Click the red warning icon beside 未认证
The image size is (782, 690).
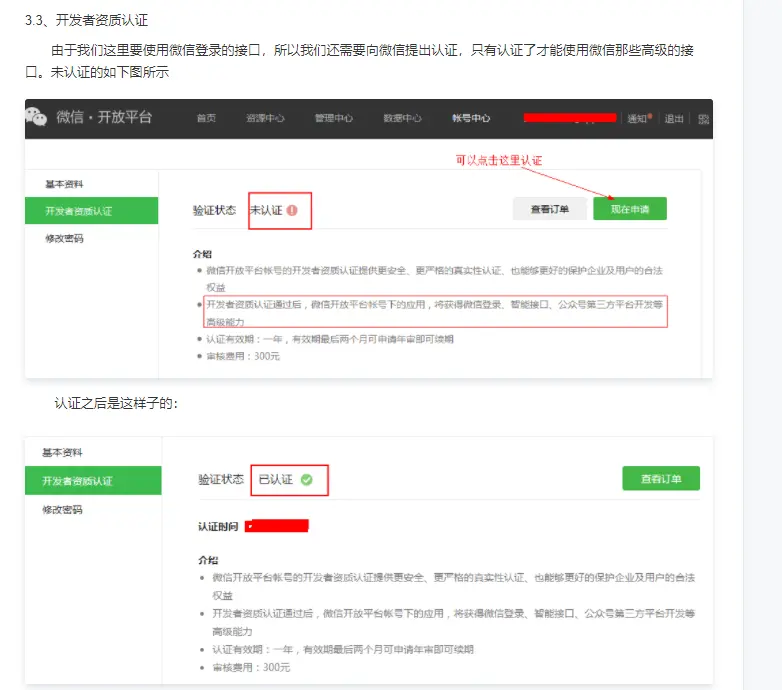pos(292,210)
